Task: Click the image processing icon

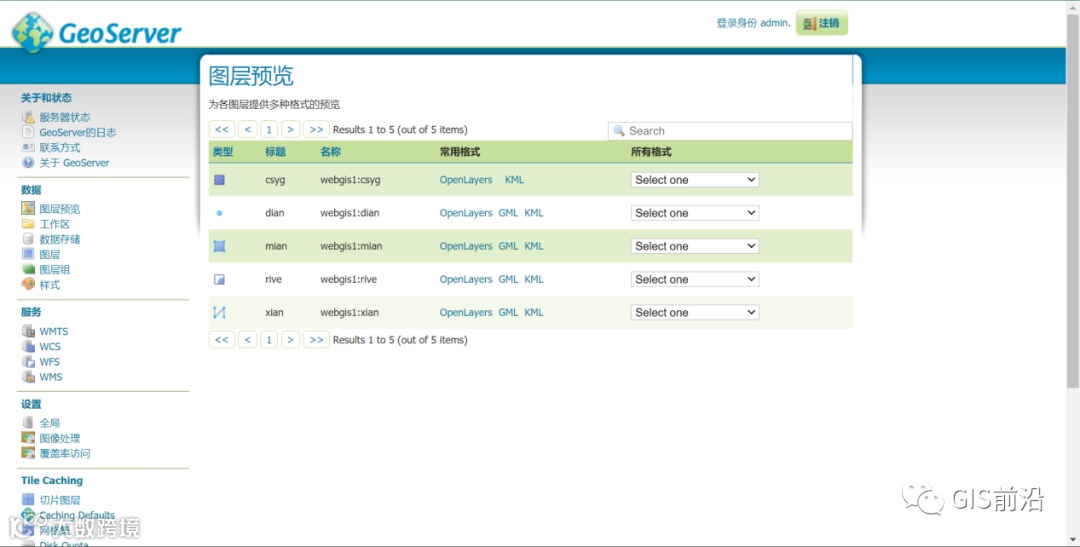Action: coord(28,438)
